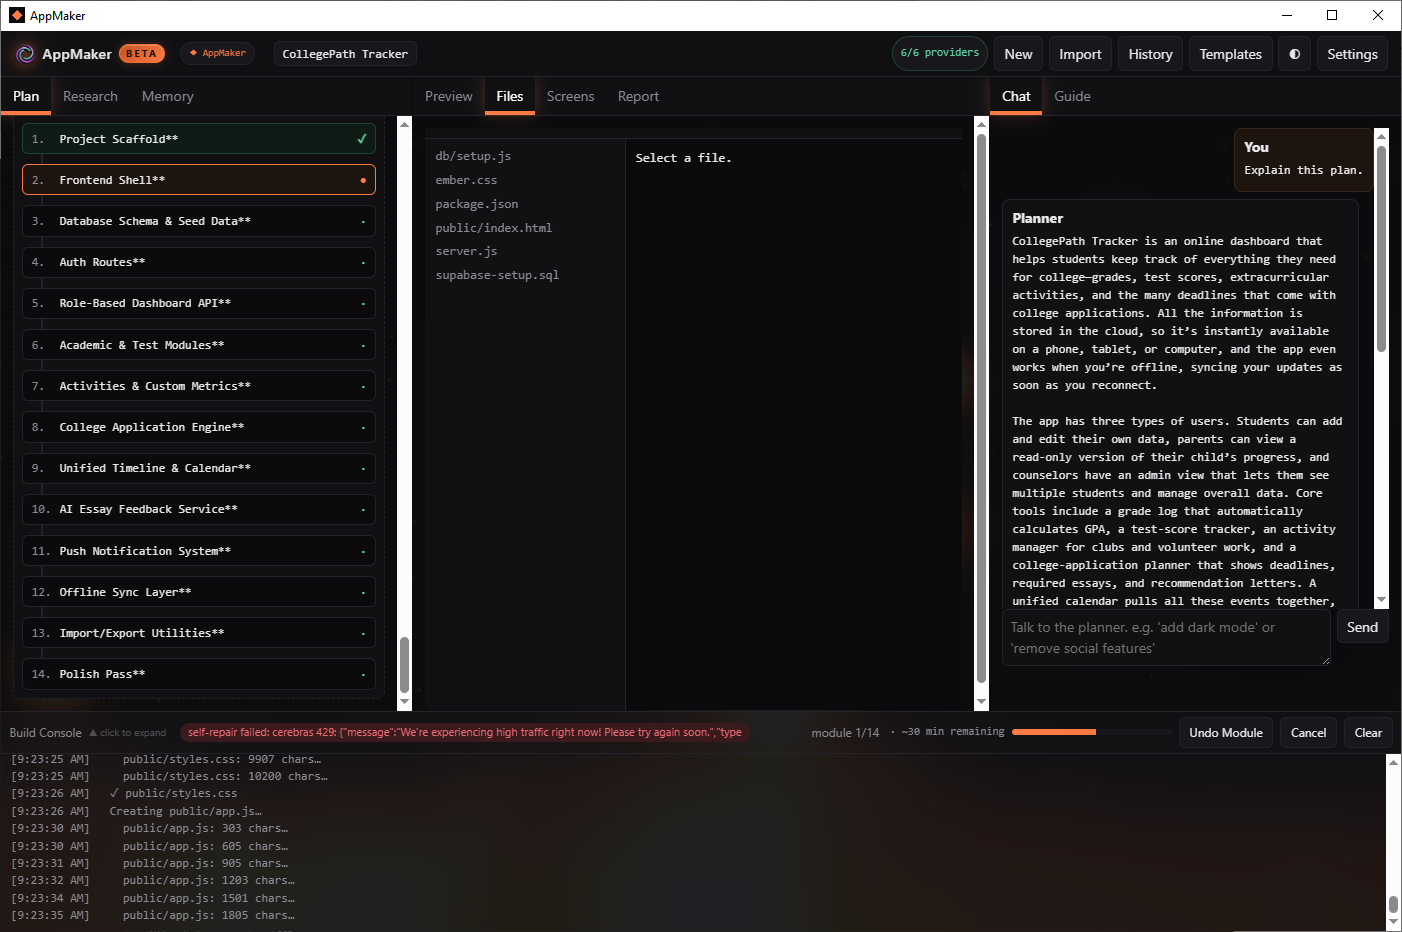Select plan step Unified Timeline & Calendar

199,468
